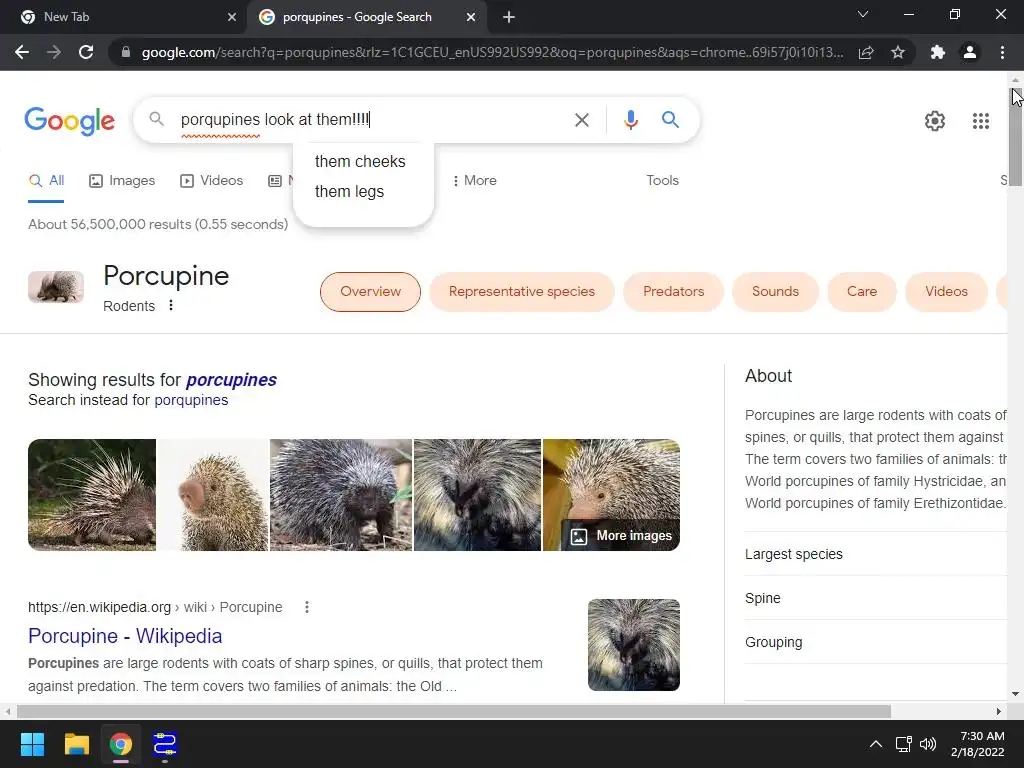Search instead for porqupines link
This screenshot has height=768, width=1024.
[x=191, y=400]
